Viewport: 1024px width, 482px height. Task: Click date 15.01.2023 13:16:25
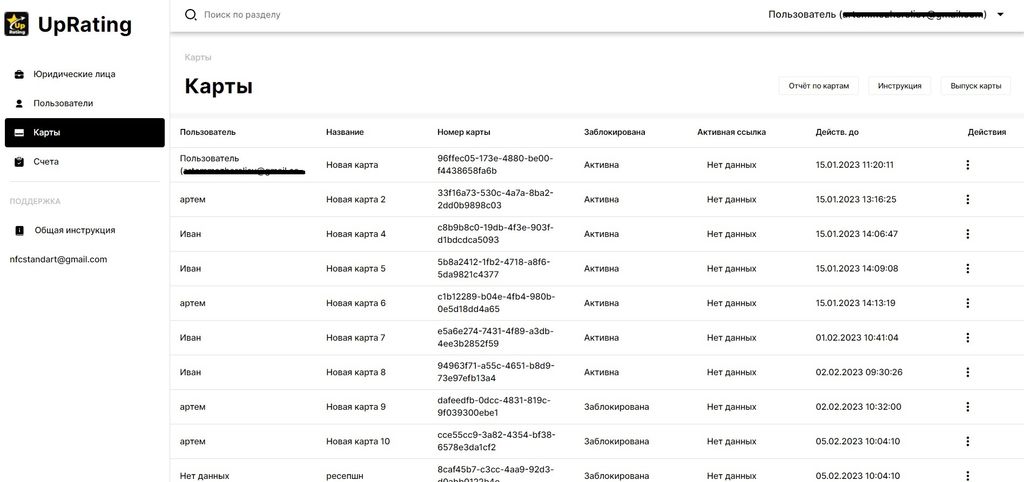click(856, 199)
